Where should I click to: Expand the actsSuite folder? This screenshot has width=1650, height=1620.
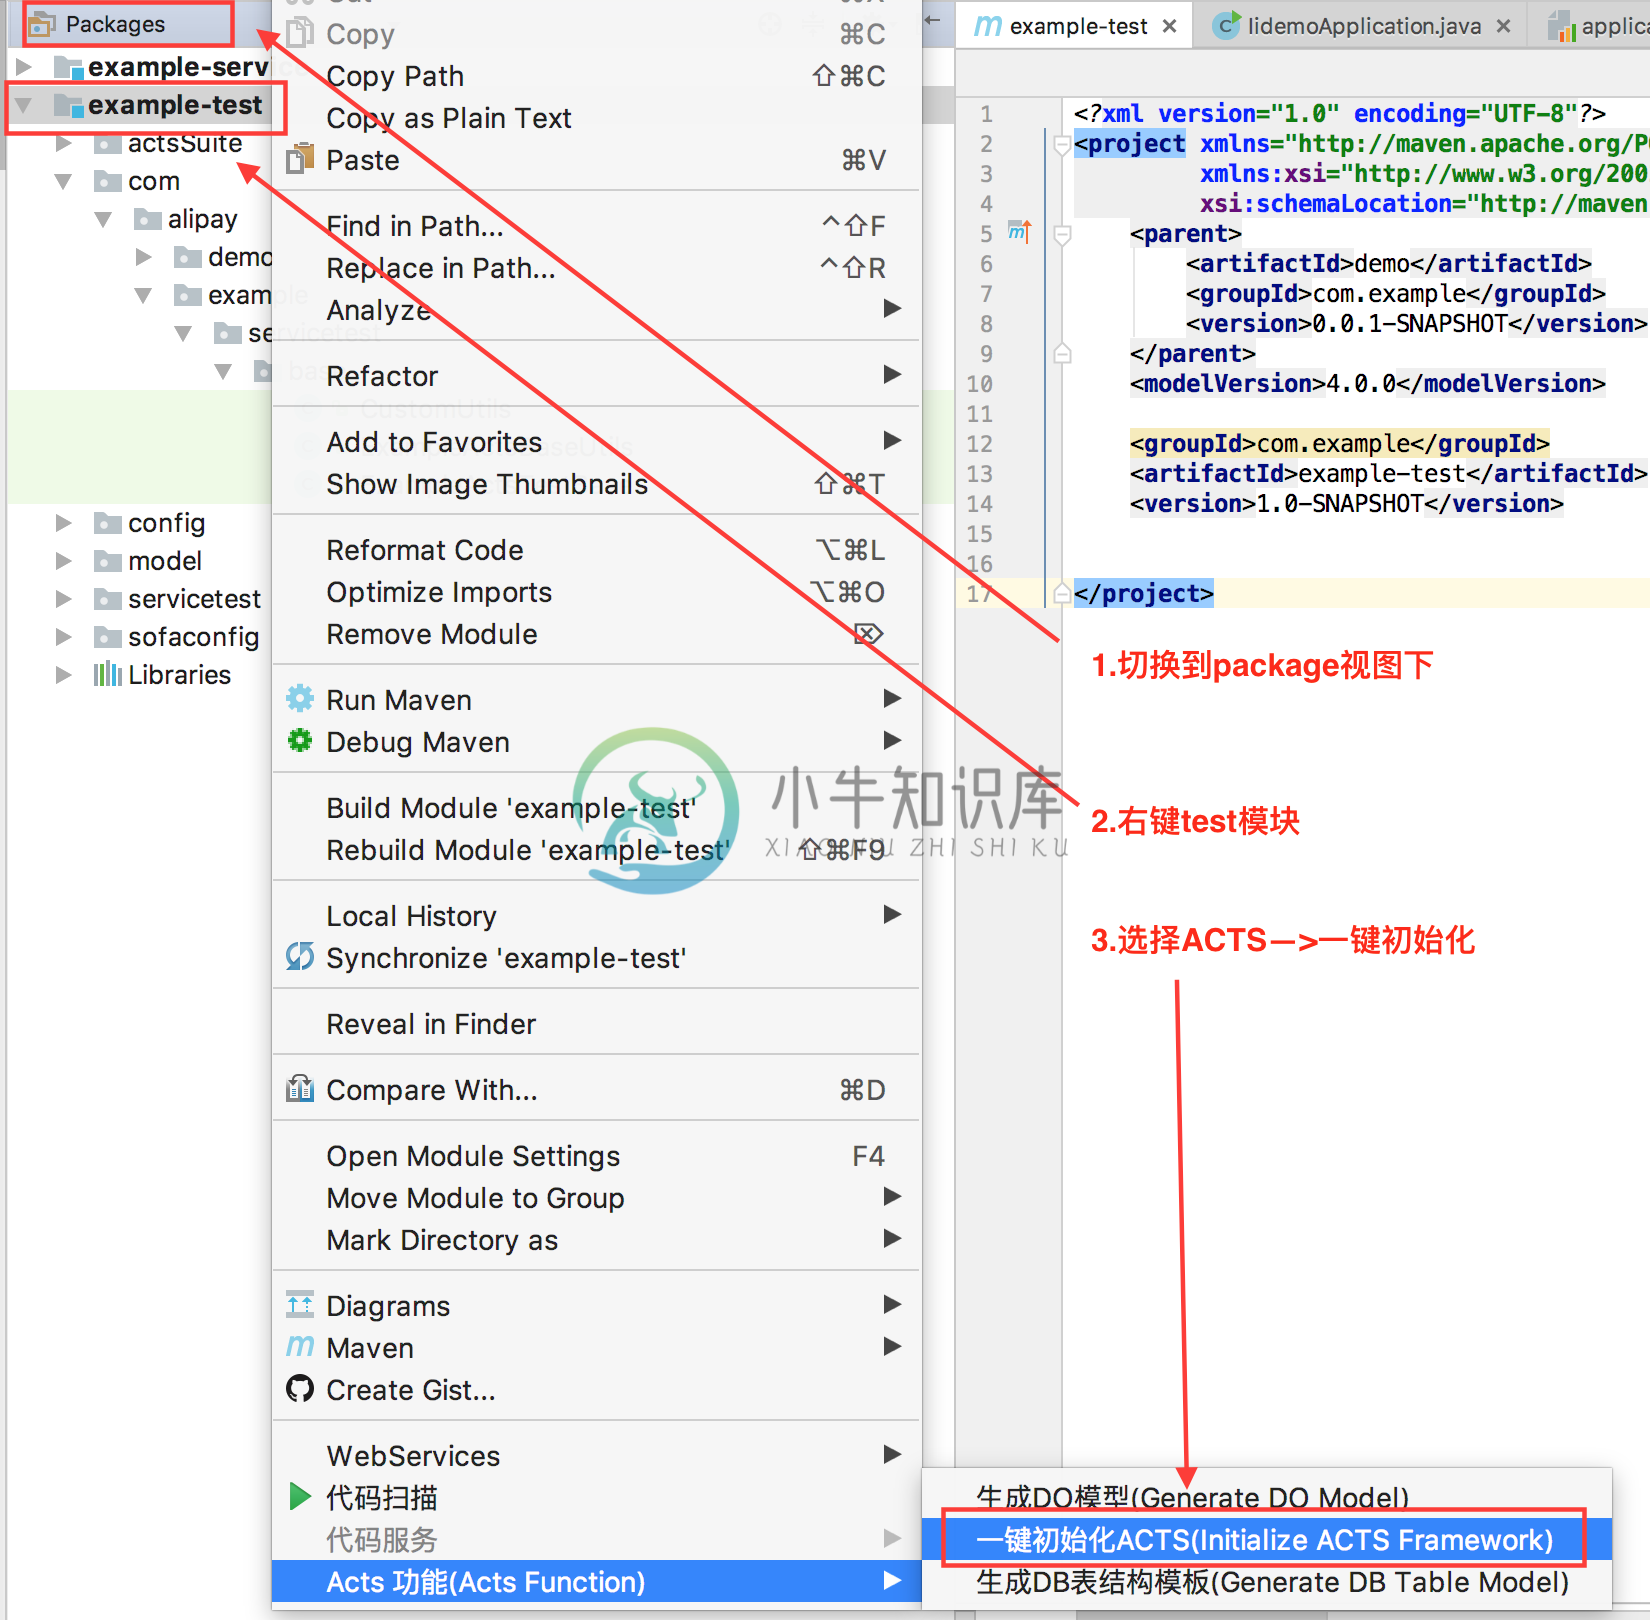(63, 143)
